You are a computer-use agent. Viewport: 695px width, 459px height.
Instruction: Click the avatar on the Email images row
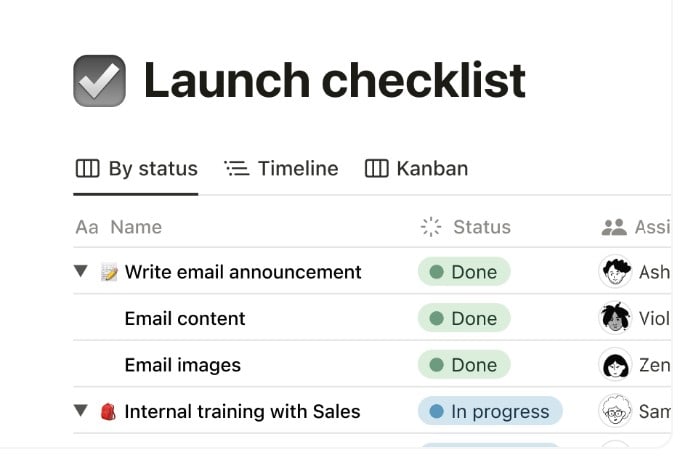tap(614, 365)
